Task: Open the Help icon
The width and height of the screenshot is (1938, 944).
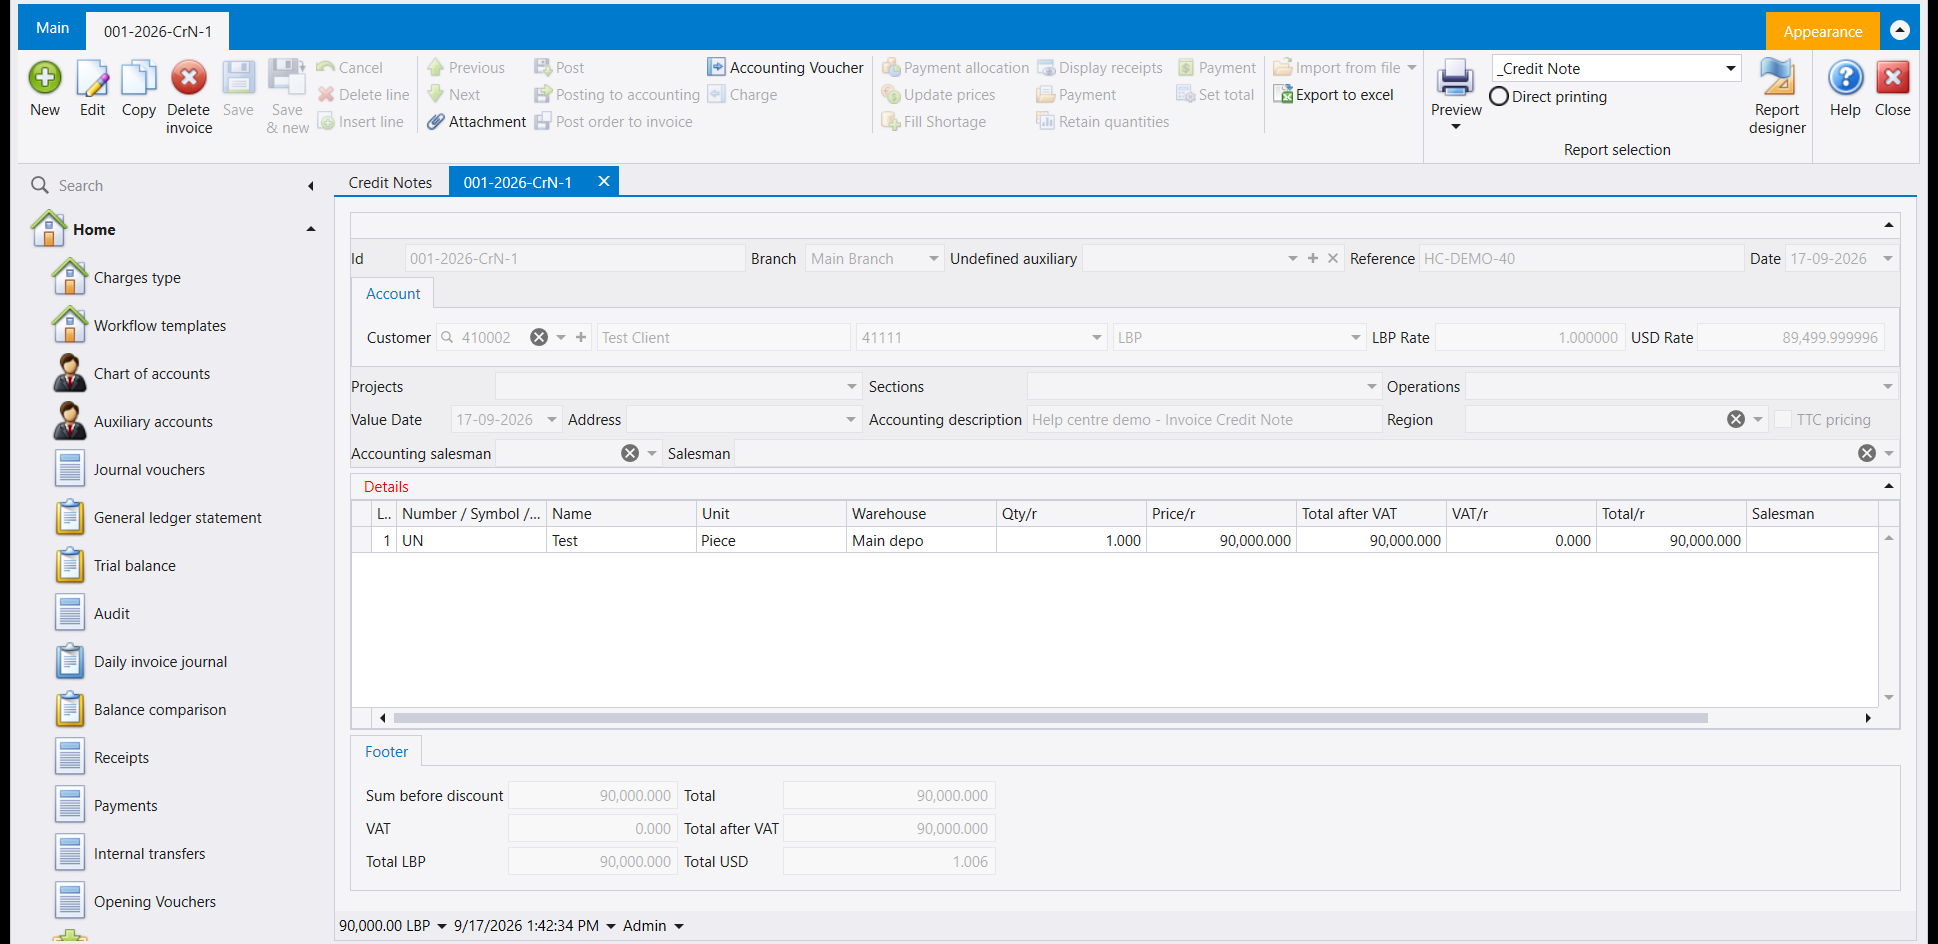Action: (x=1845, y=78)
